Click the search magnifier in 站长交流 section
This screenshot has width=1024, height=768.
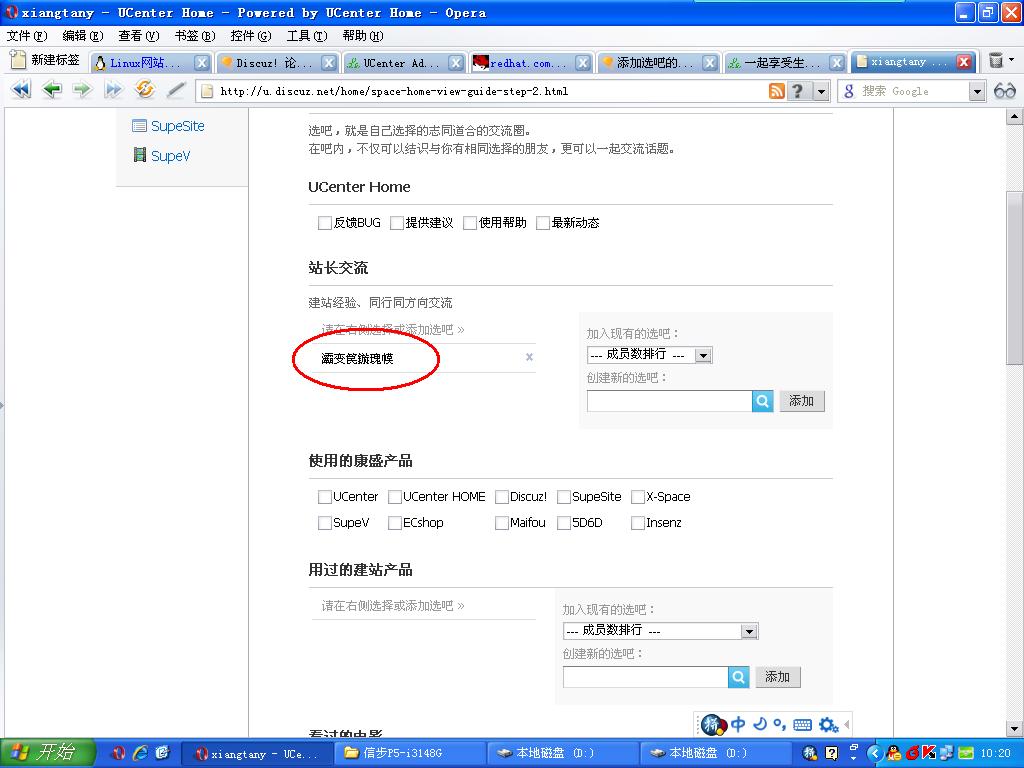(x=762, y=401)
